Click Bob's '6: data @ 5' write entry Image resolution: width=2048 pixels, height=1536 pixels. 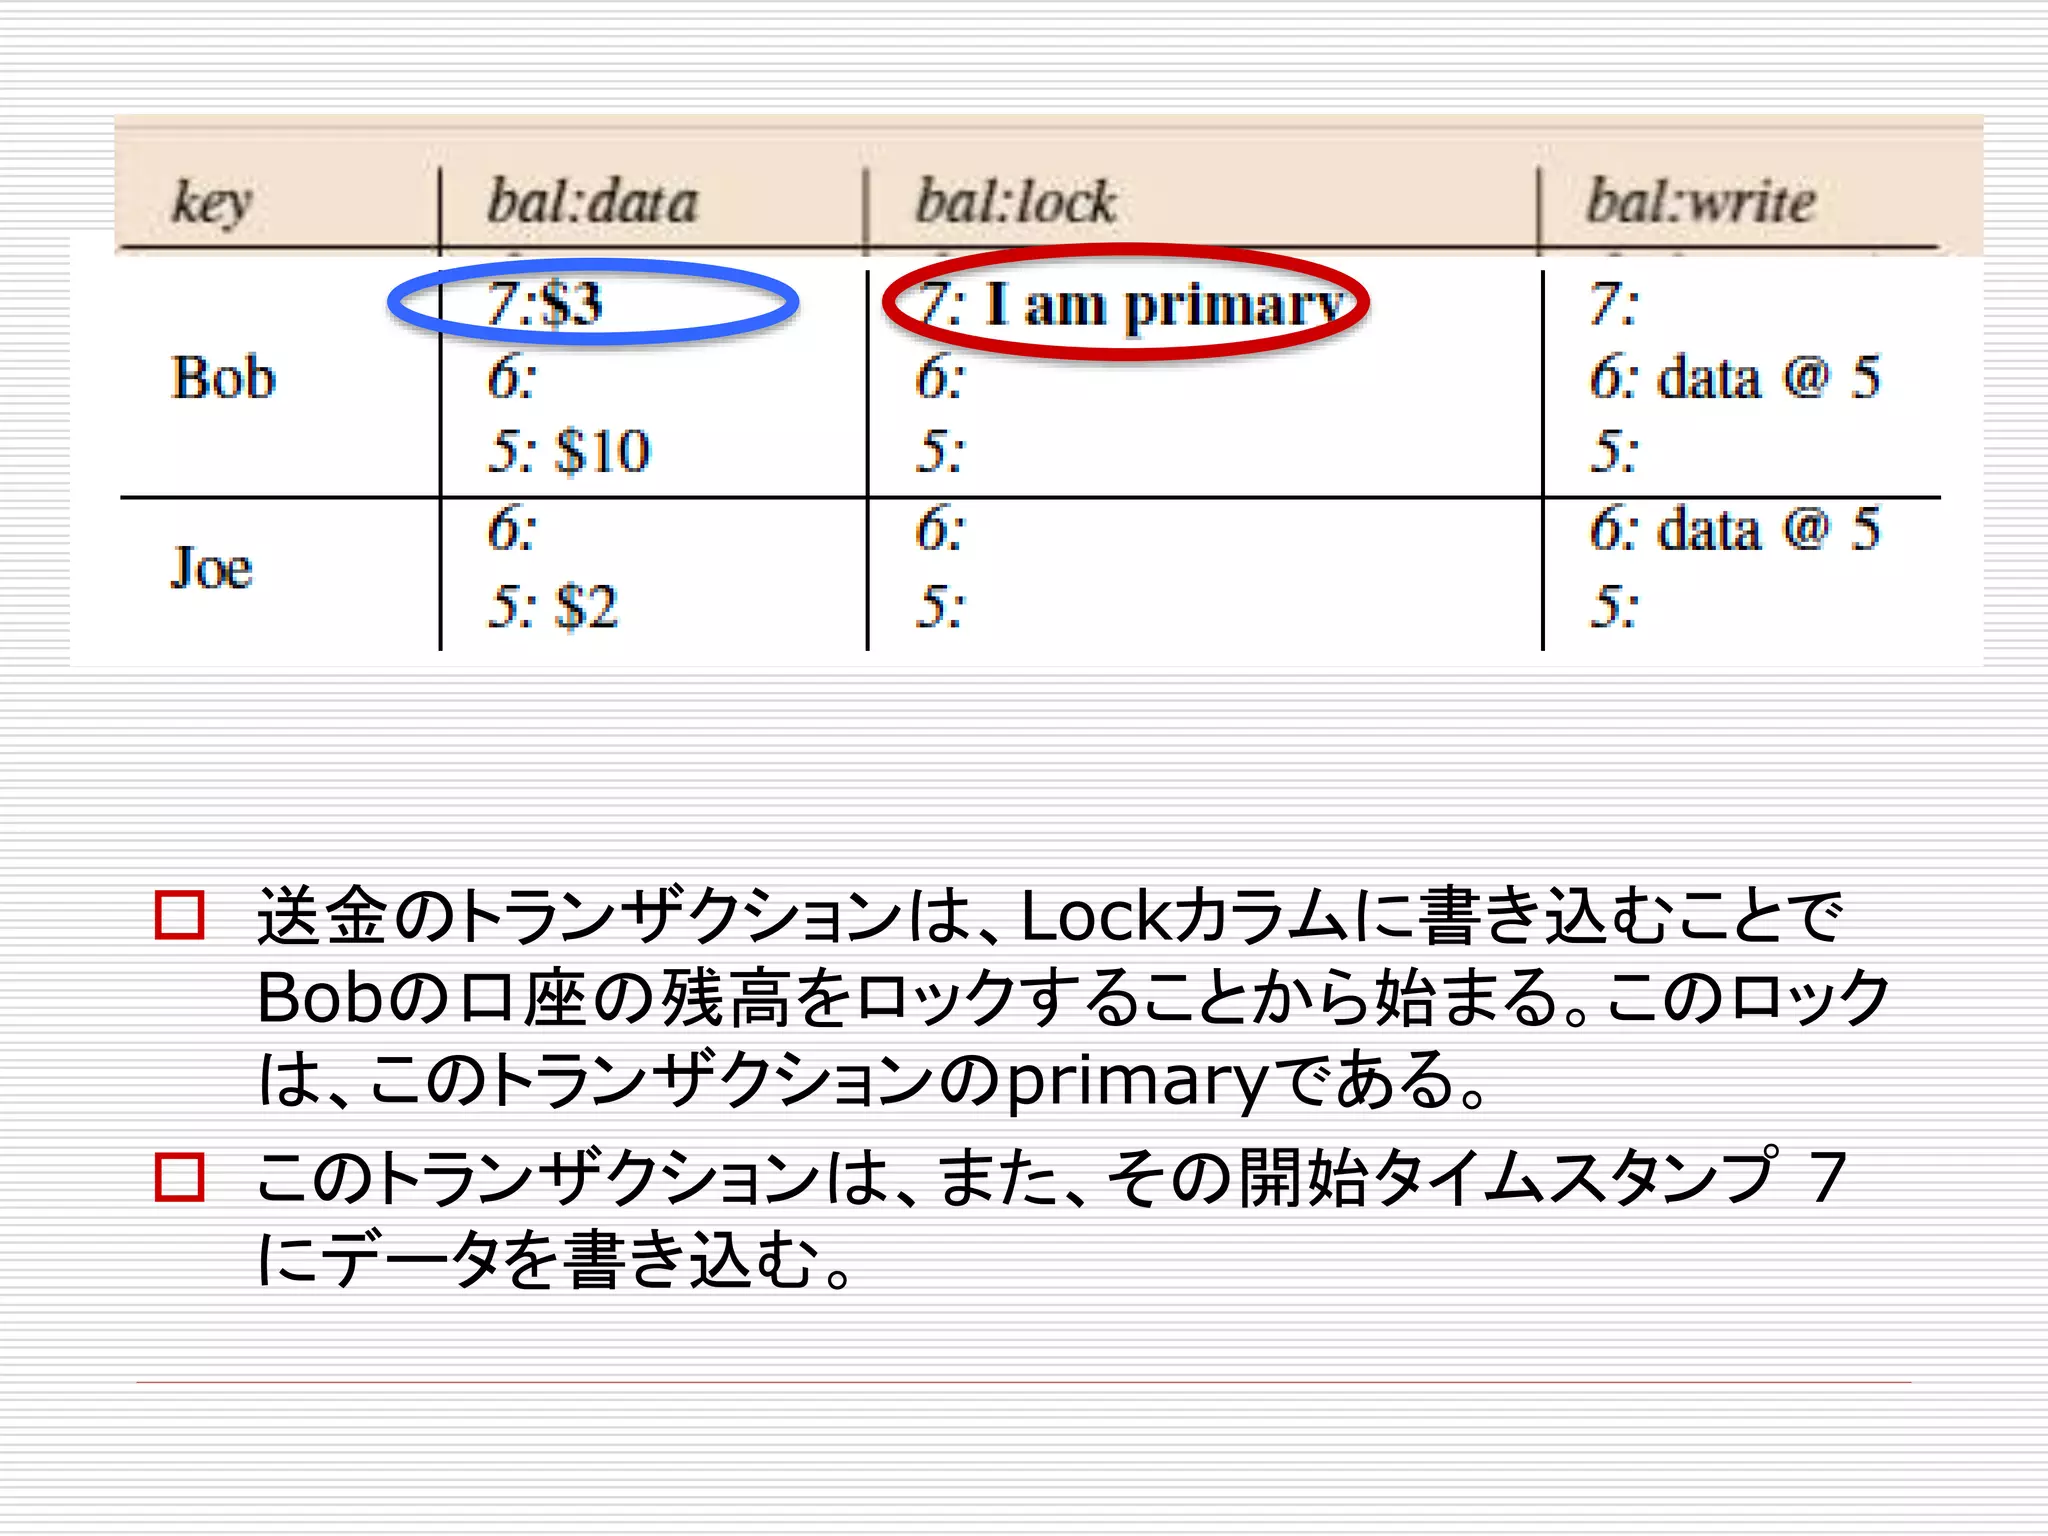click(1735, 378)
